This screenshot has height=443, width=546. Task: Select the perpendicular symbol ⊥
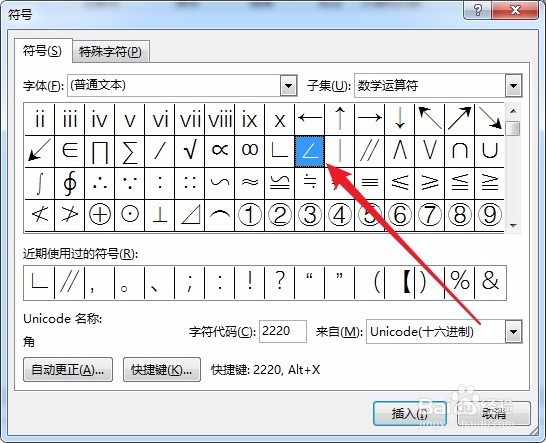pyautogui.click(x=160, y=215)
